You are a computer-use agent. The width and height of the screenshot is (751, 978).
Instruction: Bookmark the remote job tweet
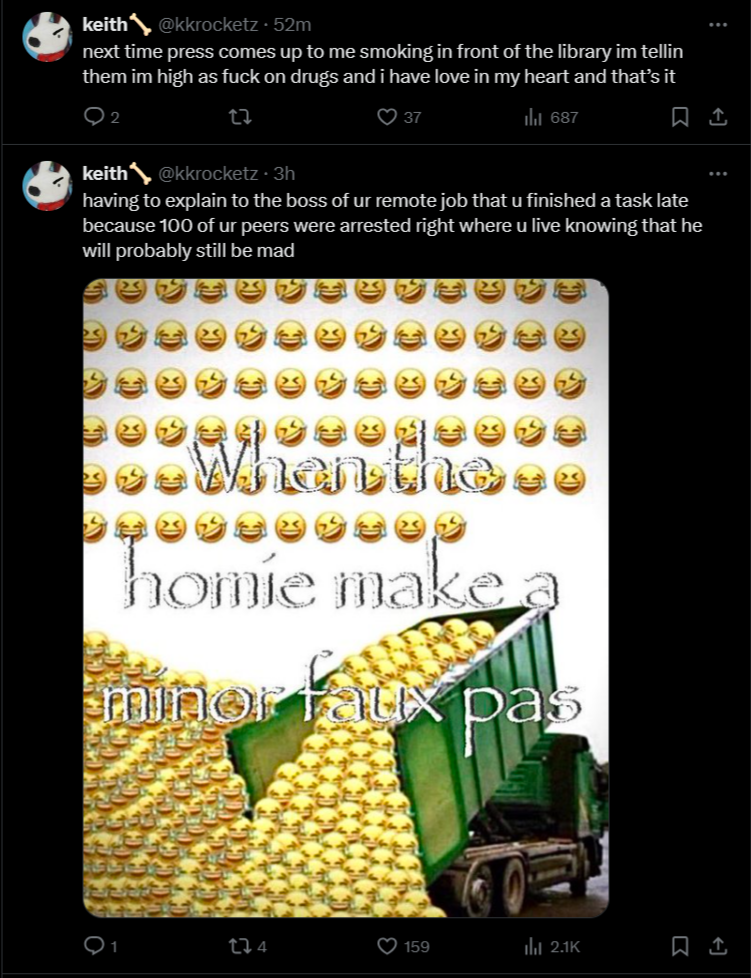[679, 946]
